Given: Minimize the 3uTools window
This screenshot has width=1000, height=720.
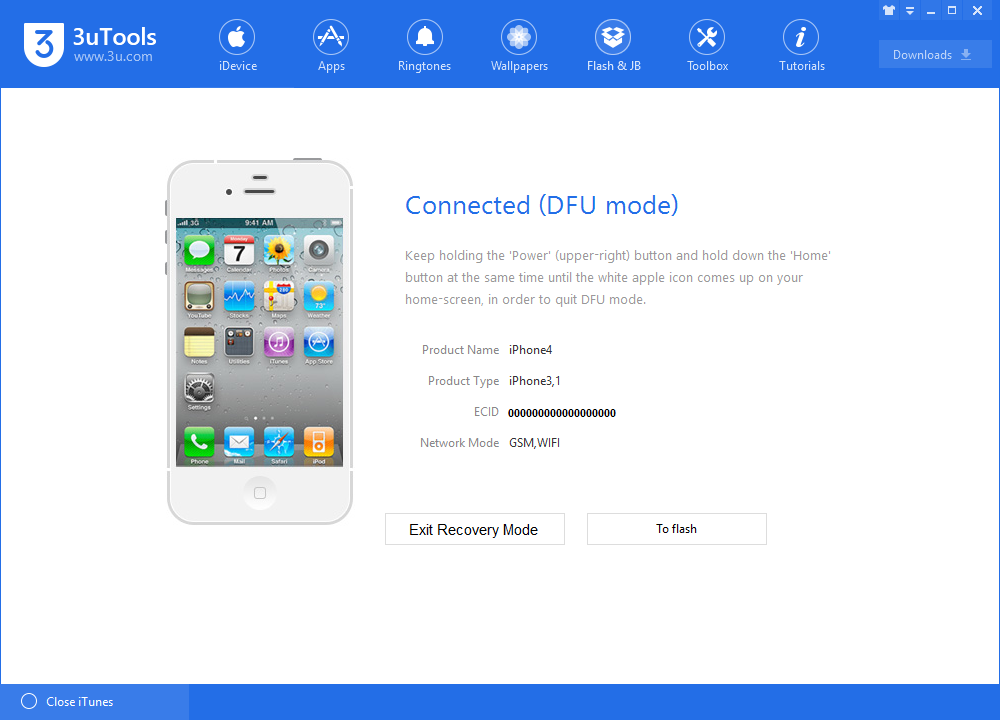Looking at the screenshot, I should point(931,11).
